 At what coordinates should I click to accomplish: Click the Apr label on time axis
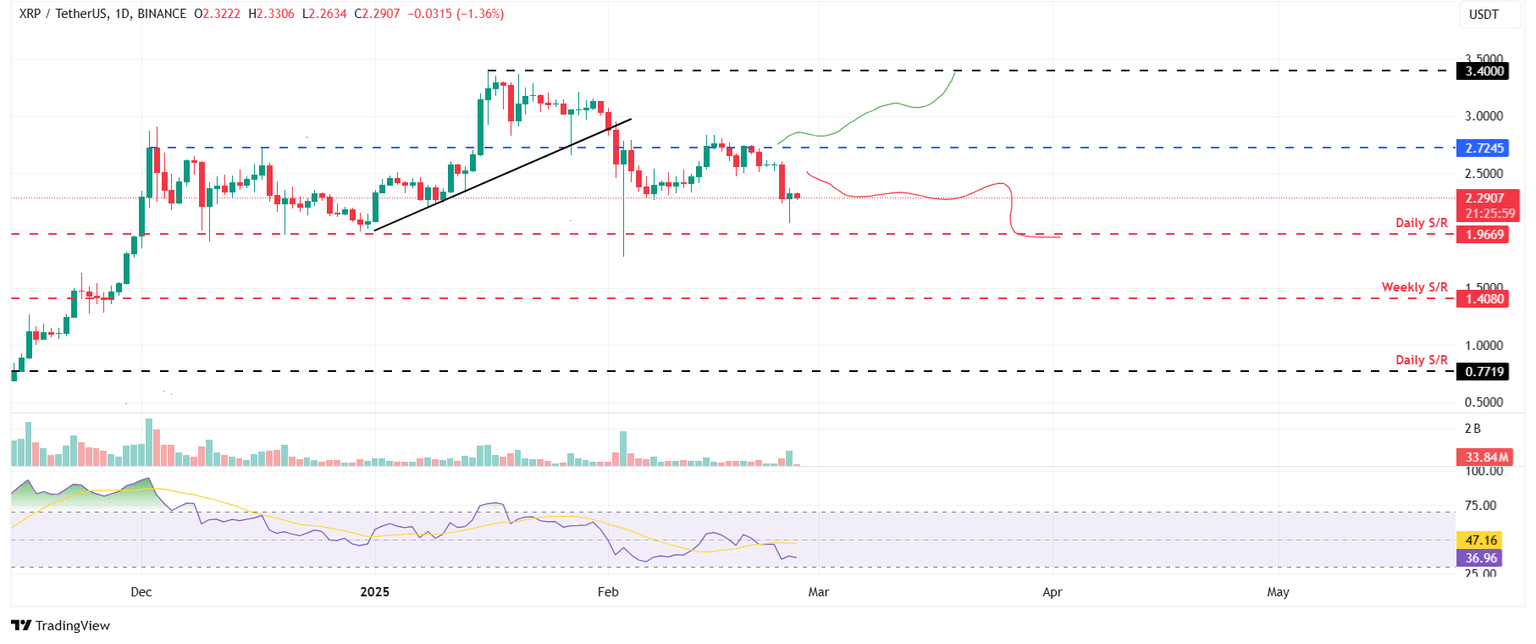pos(1052,592)
